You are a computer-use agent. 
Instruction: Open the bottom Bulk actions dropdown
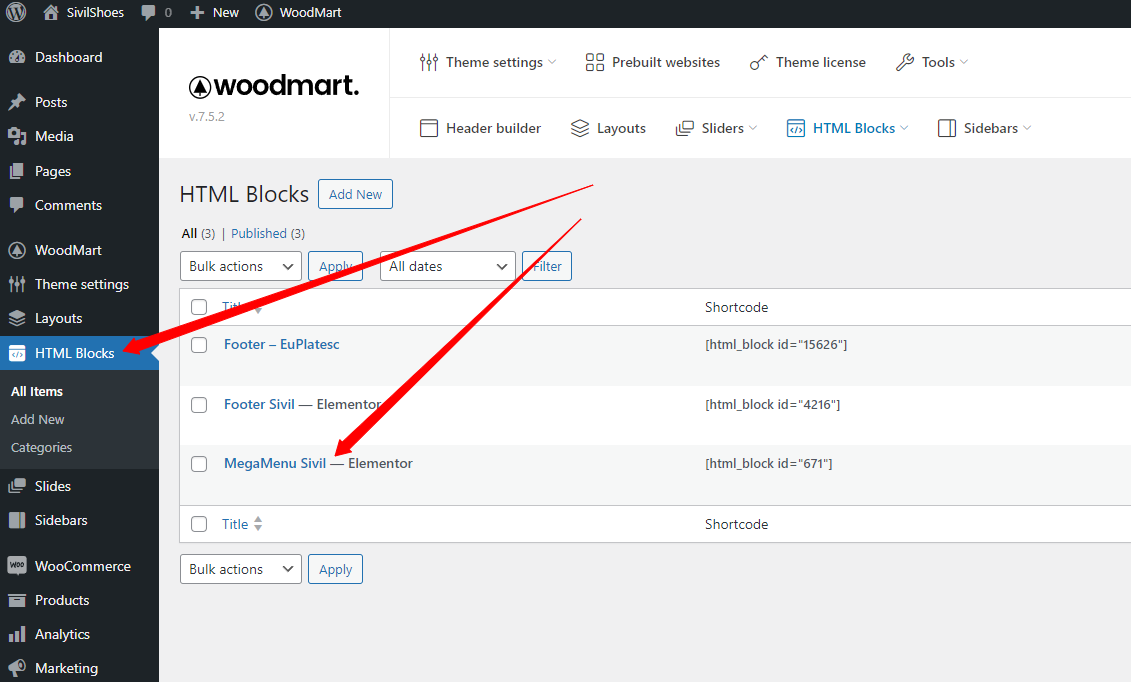pyautogui.click(x=241, y=569)
